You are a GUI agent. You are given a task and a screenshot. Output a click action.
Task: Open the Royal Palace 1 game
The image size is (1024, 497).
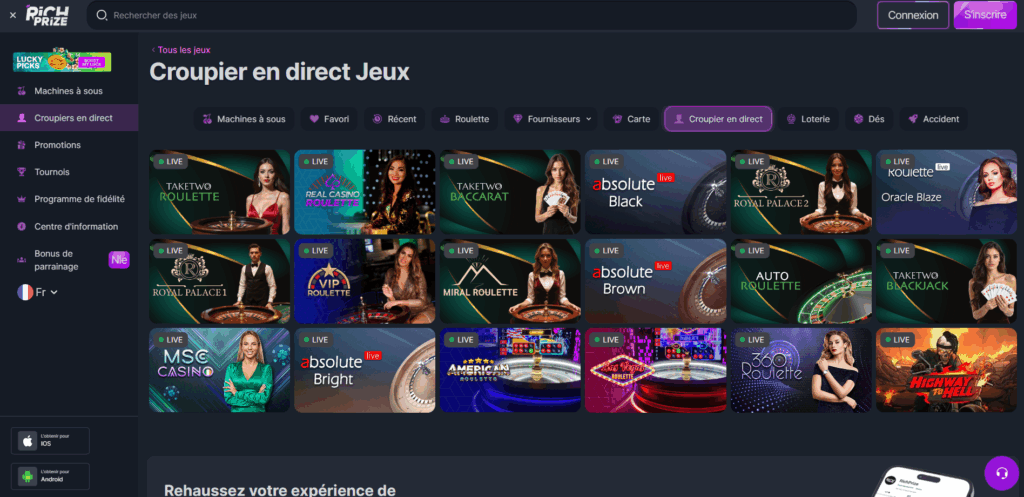point(219,281)
